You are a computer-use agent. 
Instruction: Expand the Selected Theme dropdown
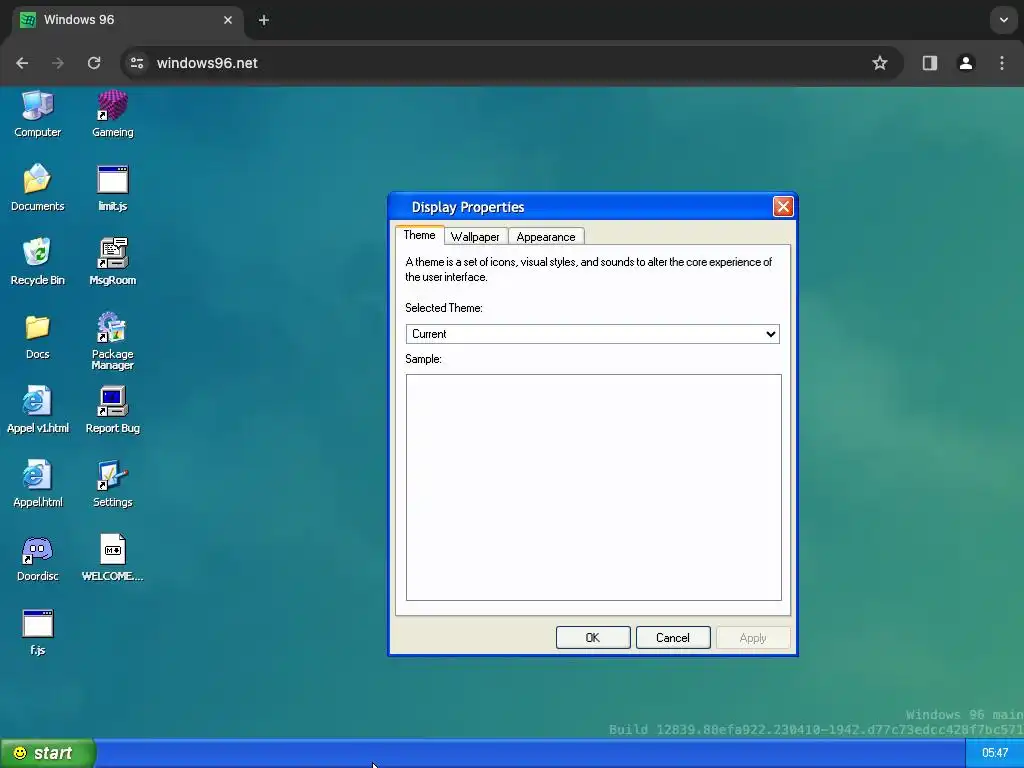click(x=592, y=334)
